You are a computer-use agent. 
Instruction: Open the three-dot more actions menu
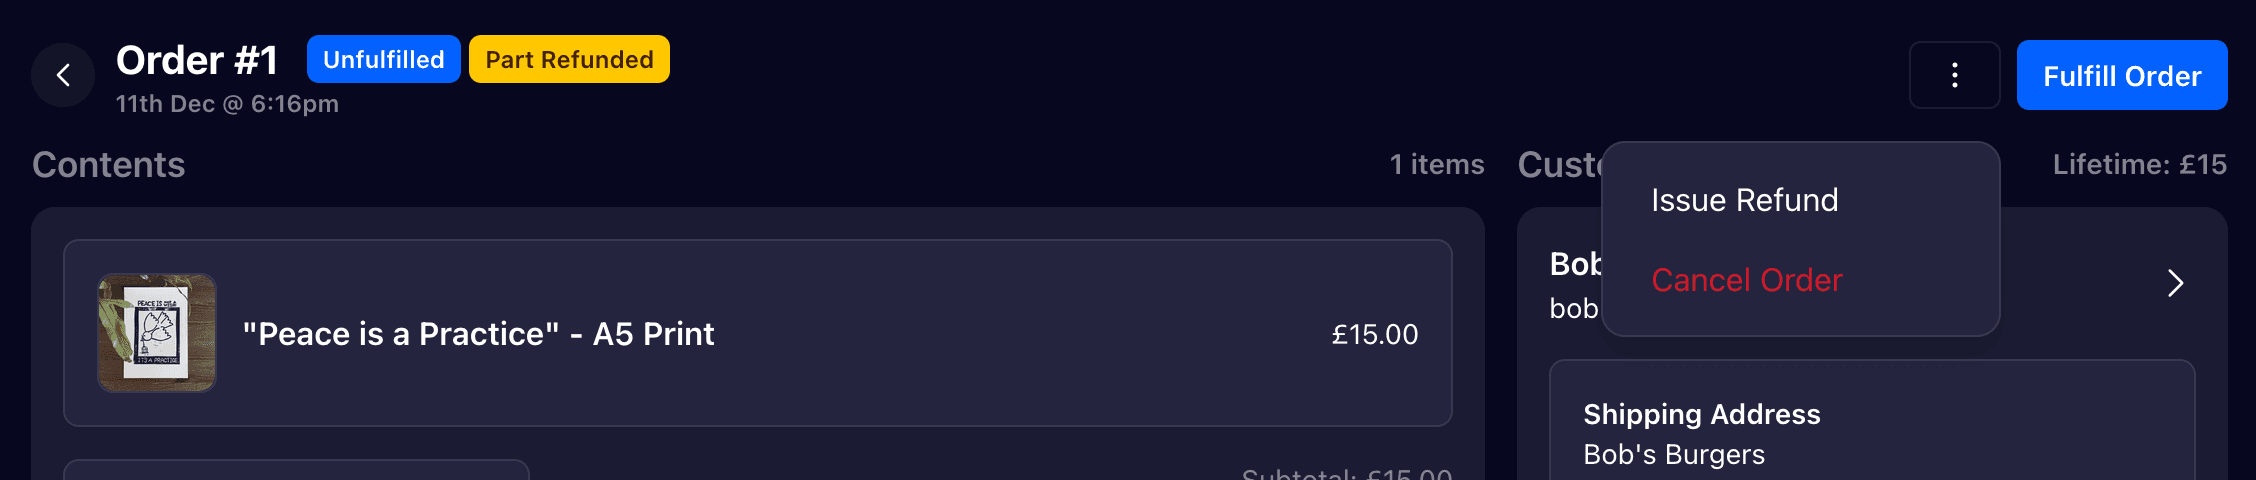(x=1954, y=75)
